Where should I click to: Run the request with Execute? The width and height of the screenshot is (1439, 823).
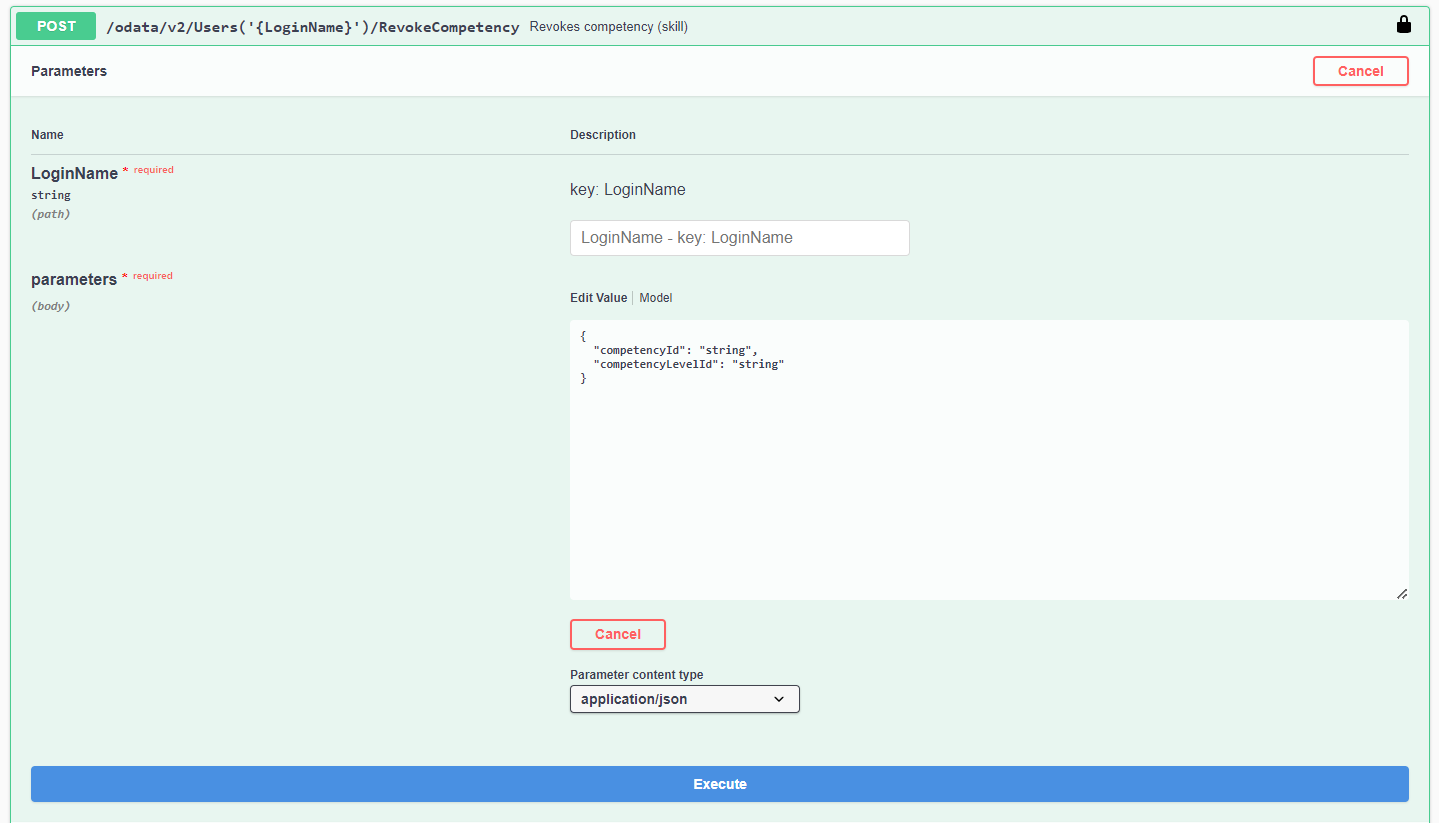[719, 784]
